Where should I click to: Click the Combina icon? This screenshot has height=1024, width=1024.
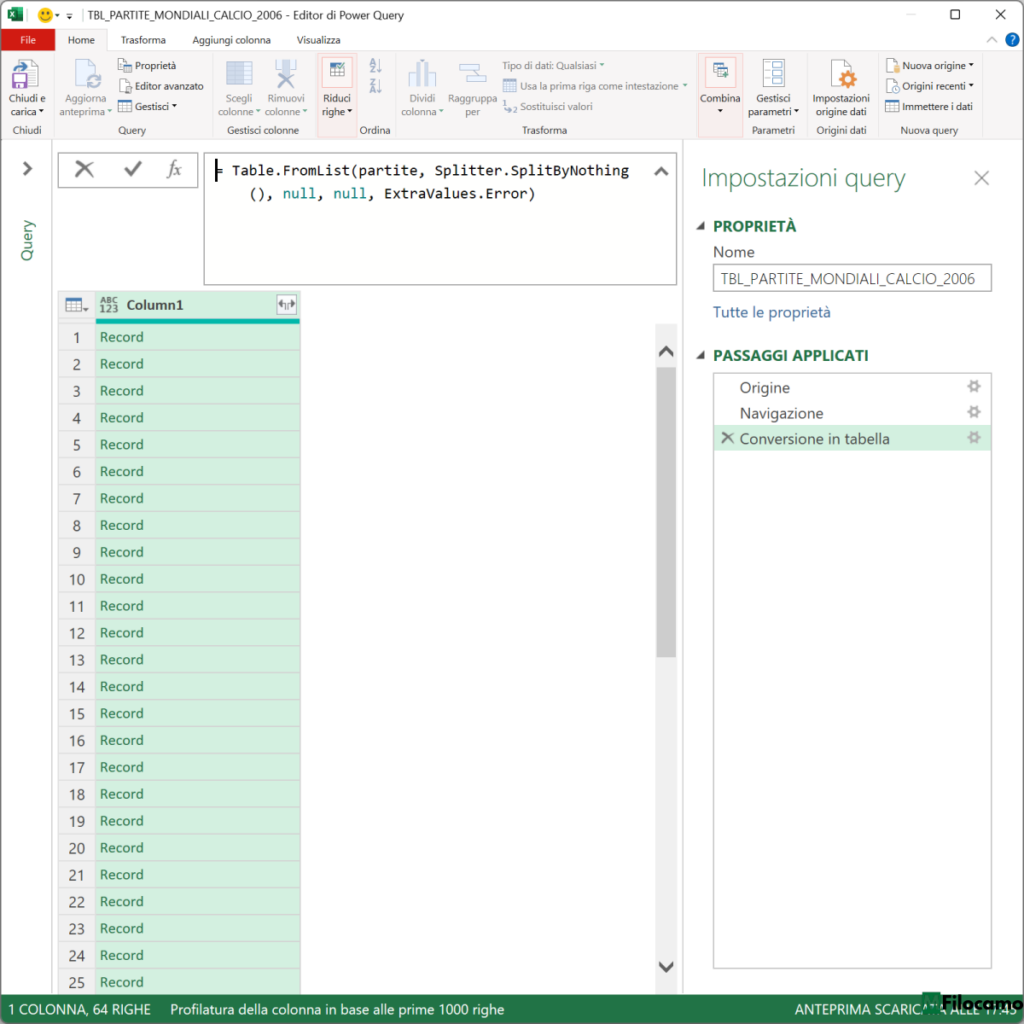click(720, 72)
